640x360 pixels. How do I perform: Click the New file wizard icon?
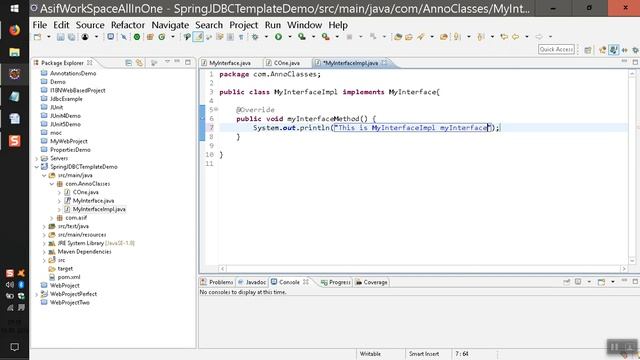(38, 37)
